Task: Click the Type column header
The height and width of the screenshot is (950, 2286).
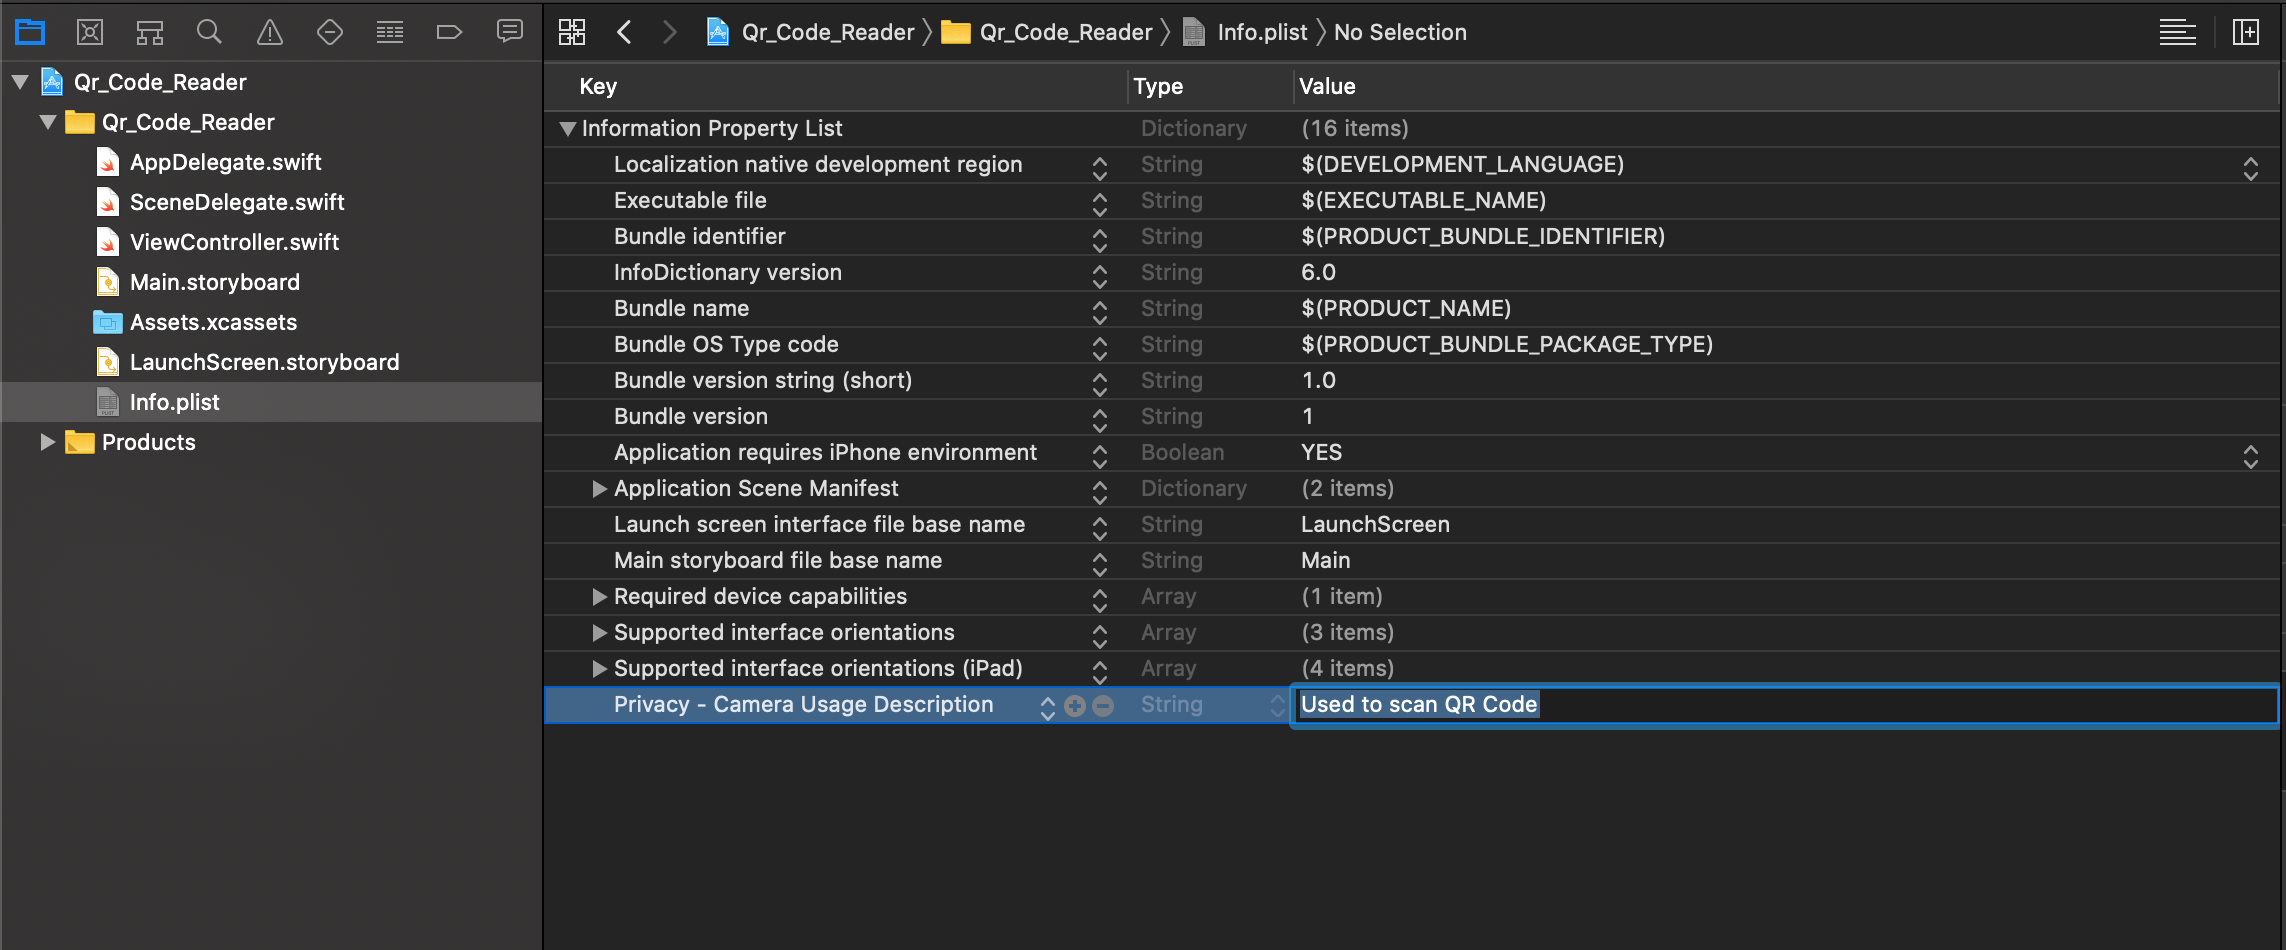Action: pyautogui.click(x=1158, y=86)
